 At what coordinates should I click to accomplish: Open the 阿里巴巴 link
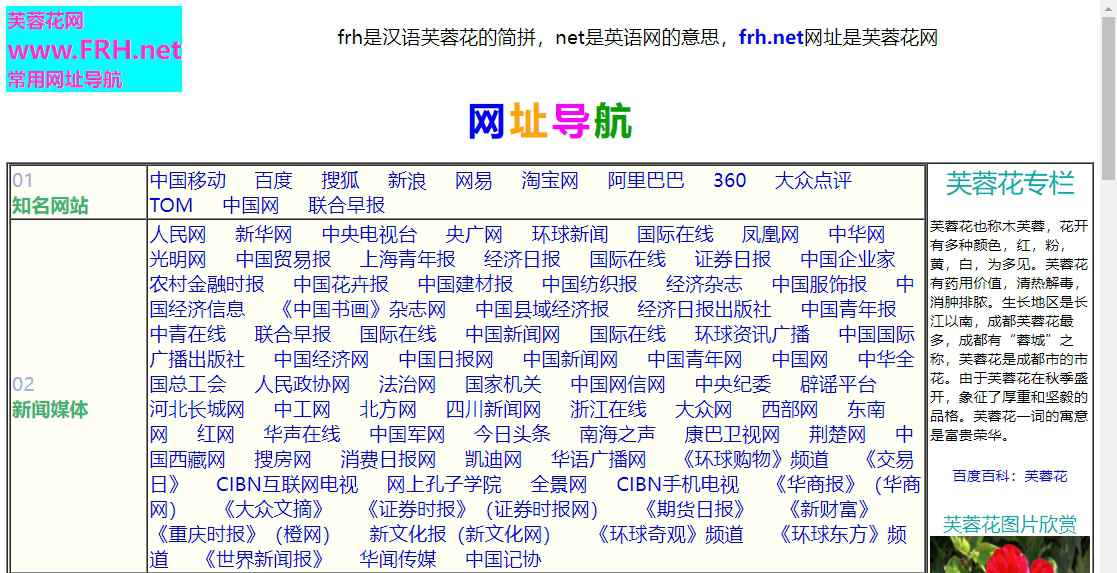(x=645, y=180)
